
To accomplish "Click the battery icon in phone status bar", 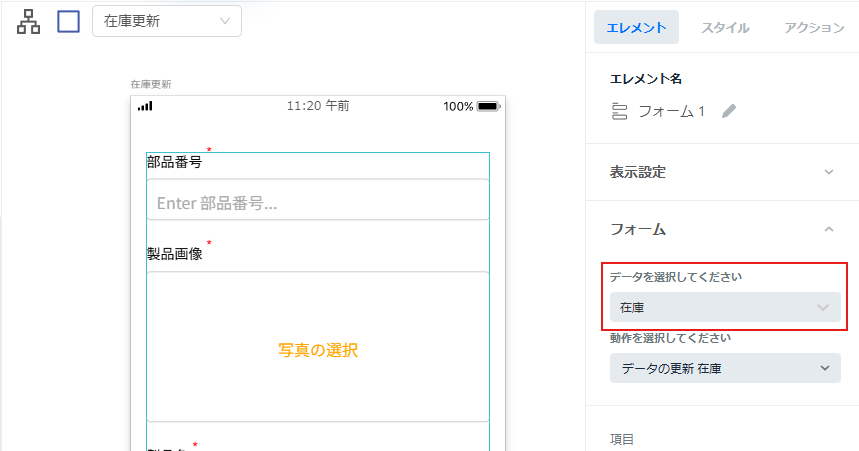I will (488, 106).
